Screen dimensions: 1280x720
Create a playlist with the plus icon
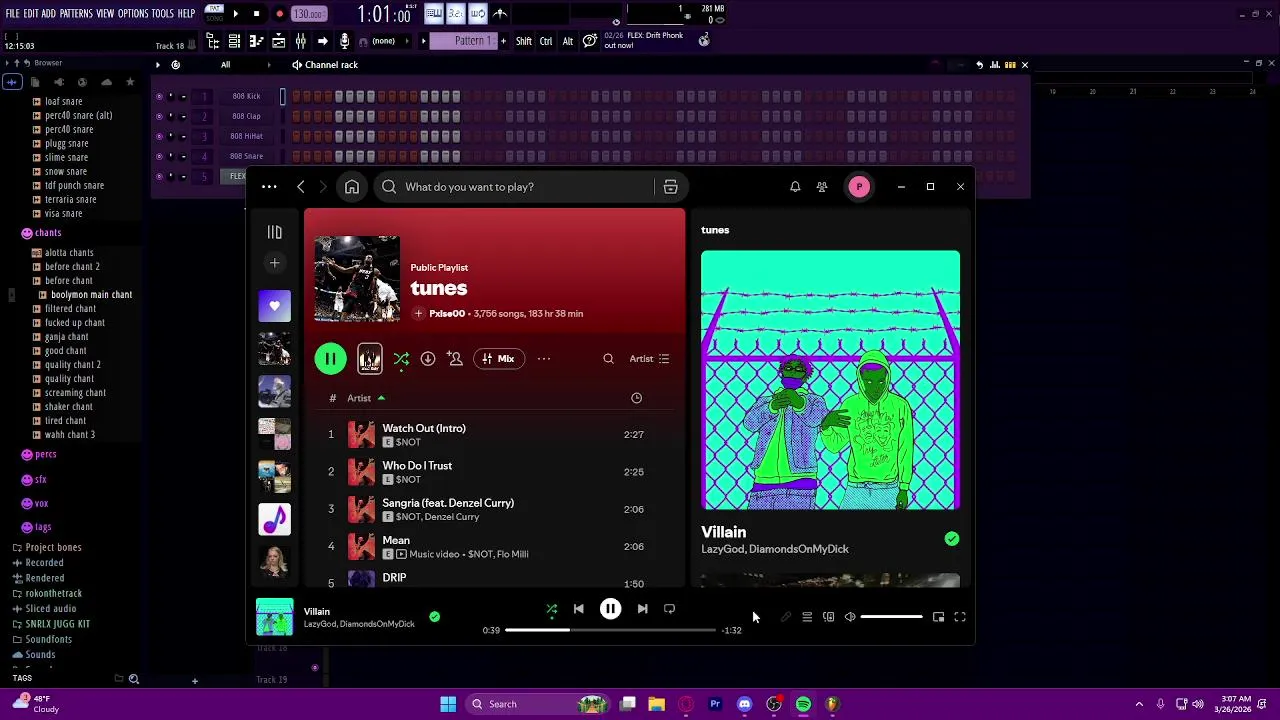[x=274, y=263]
